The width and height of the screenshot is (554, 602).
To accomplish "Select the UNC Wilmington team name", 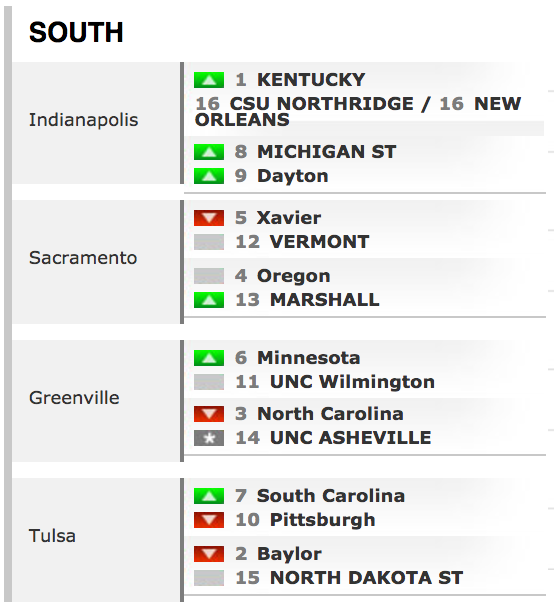I will [x=352, y=382].
